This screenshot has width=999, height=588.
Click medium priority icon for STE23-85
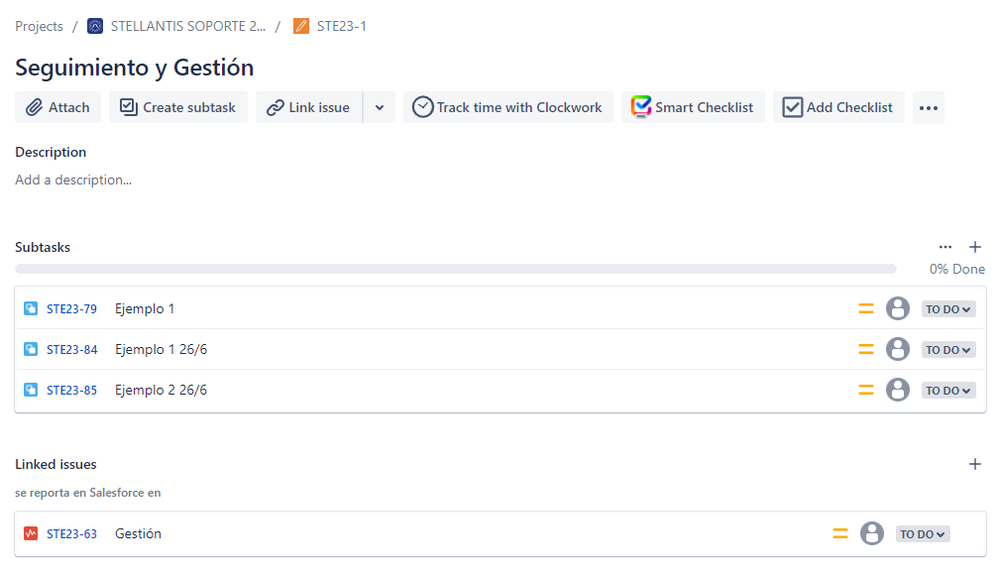click(x=866, y=390)
